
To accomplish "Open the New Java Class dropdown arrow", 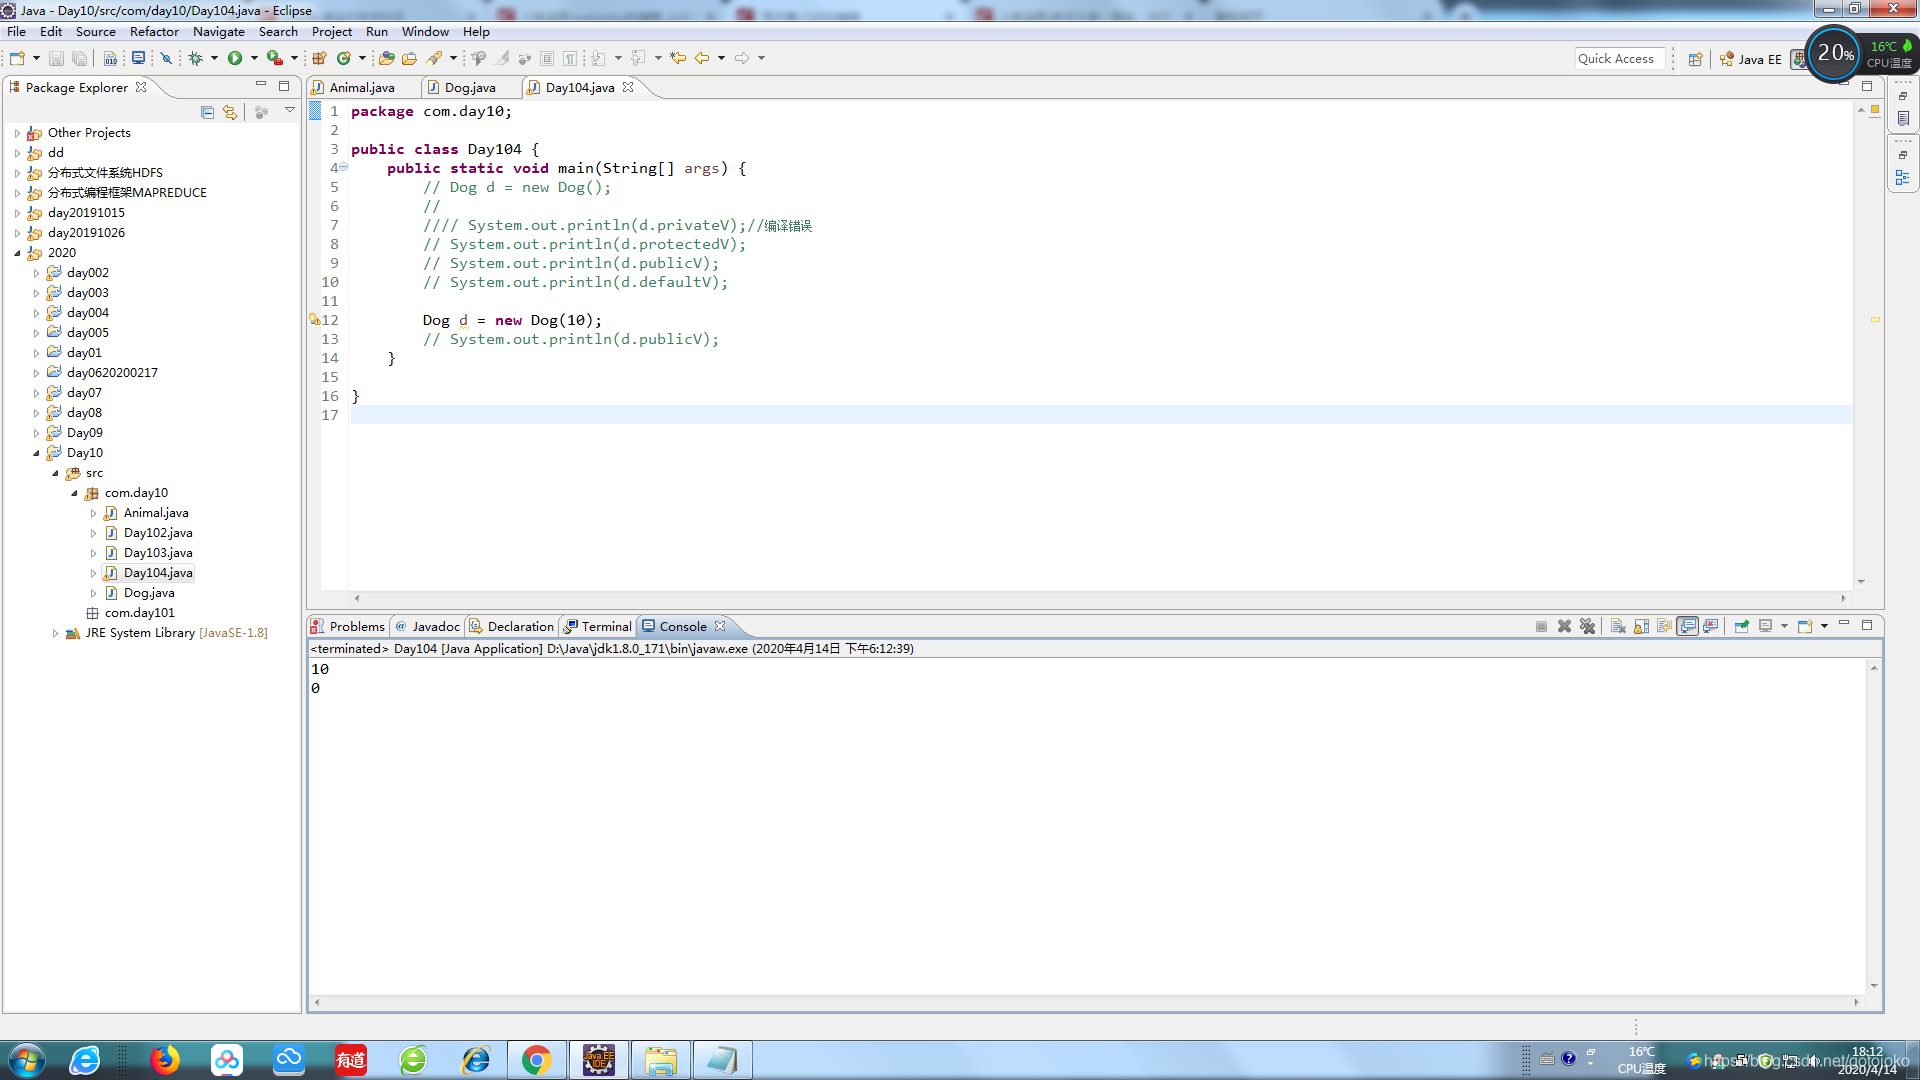I will pos(362,58).
